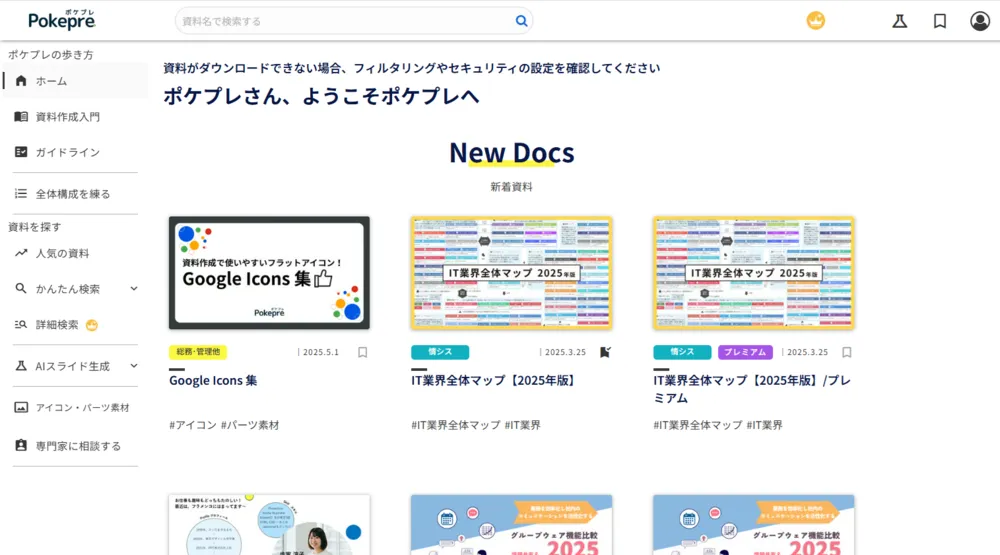Click the New Docs heading
Viewport: 1000px width, 555px height.
[x=511, y=152]
